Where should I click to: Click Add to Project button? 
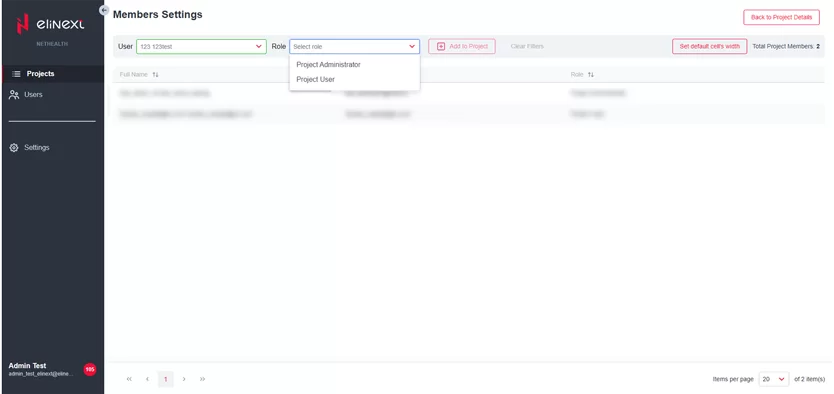462,46
